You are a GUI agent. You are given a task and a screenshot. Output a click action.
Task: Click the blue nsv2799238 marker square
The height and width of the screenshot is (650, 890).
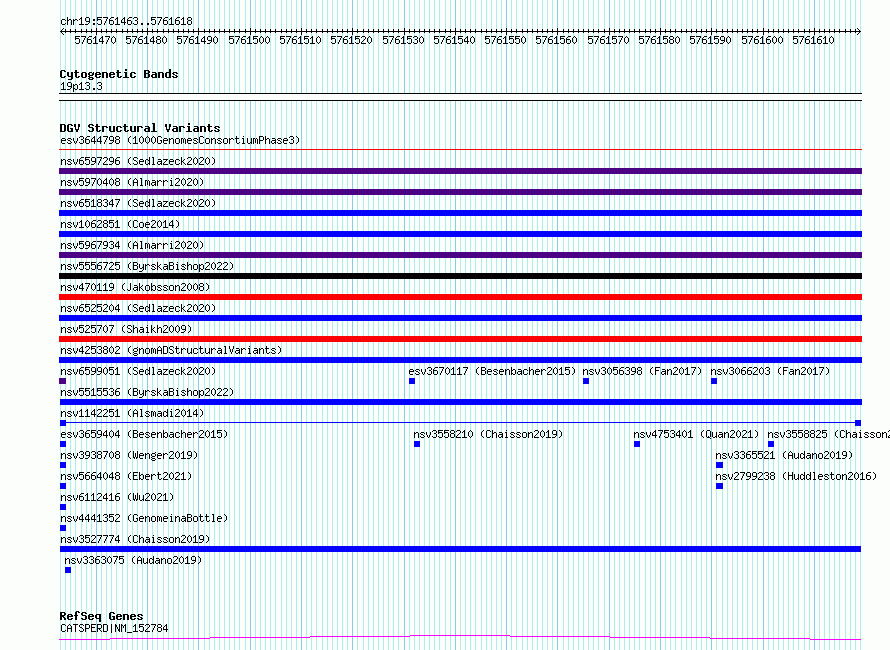tap(720, 486)
